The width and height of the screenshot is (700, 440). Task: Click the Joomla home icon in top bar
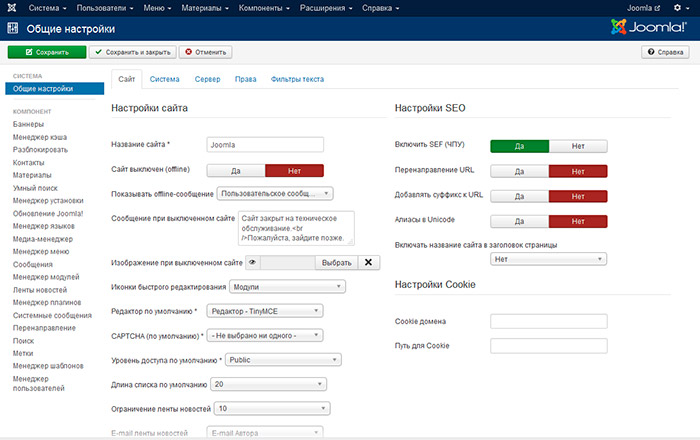(x=12, y=8)
